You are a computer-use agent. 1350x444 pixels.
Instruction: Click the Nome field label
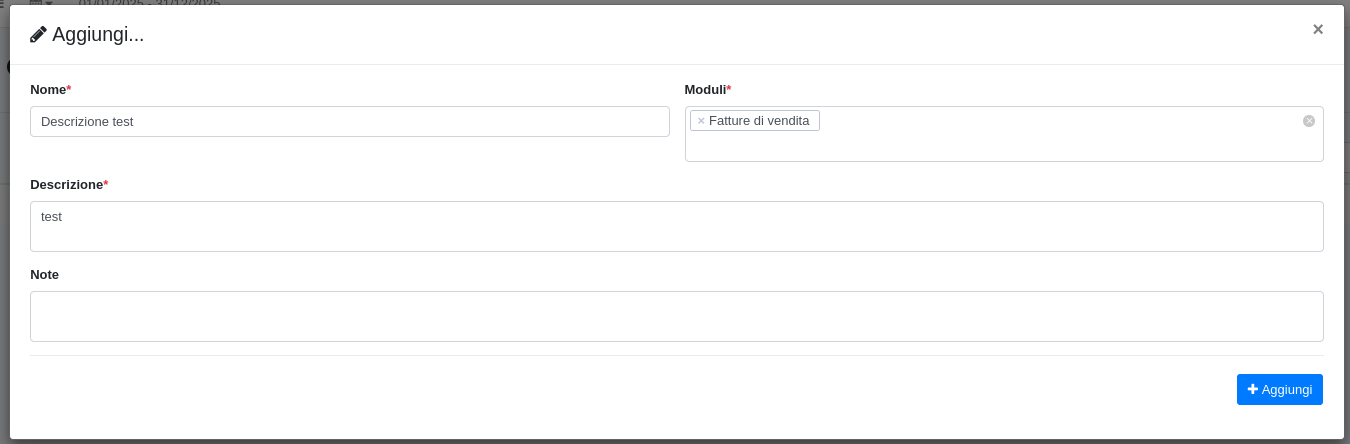(48, 90)
